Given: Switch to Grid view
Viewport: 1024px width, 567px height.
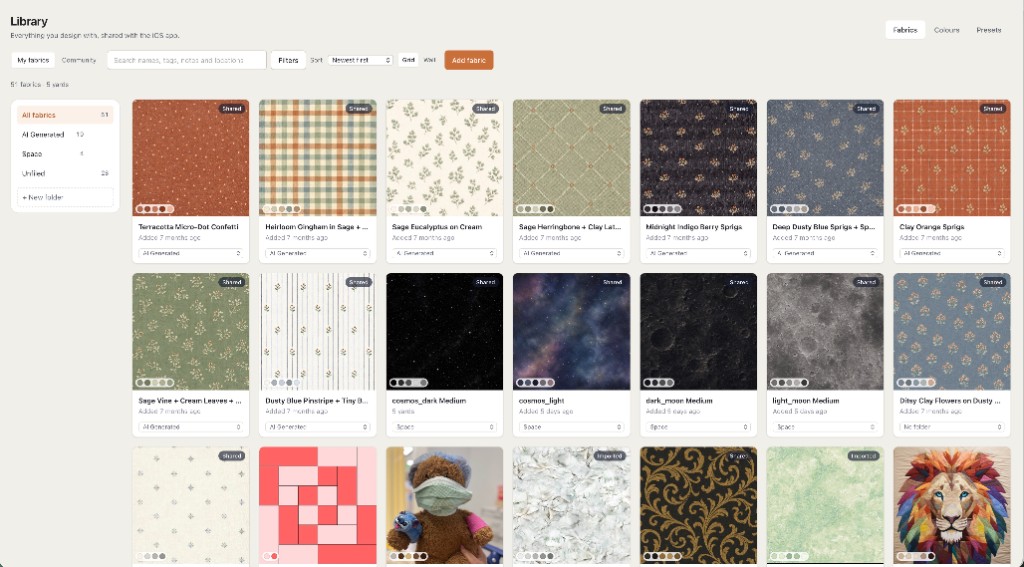Looking at the screenshot, I should 408,60.
